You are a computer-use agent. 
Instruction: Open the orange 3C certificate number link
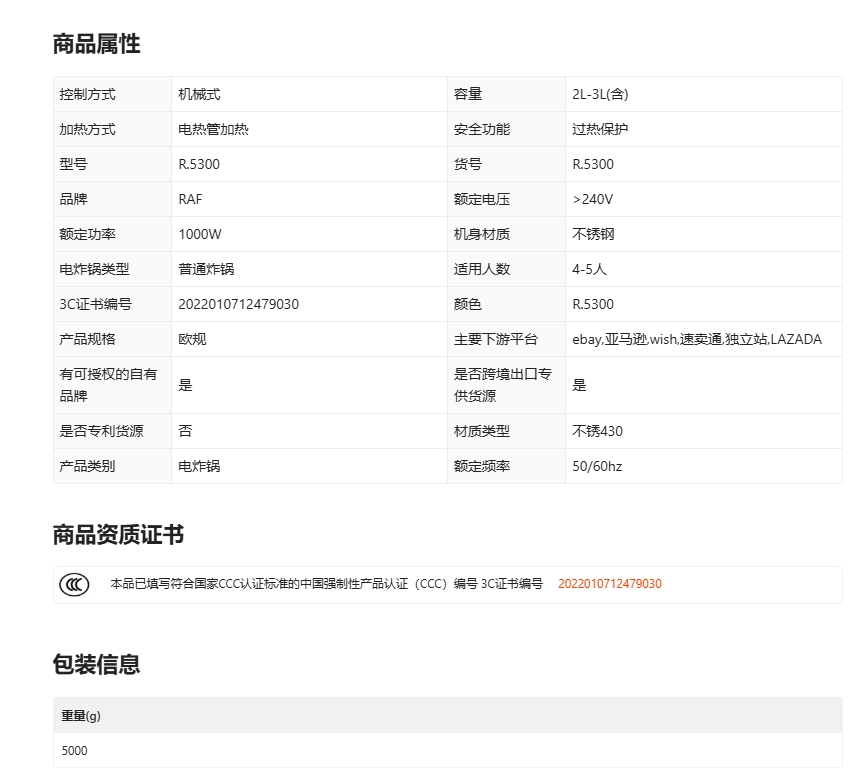(609, 584)
